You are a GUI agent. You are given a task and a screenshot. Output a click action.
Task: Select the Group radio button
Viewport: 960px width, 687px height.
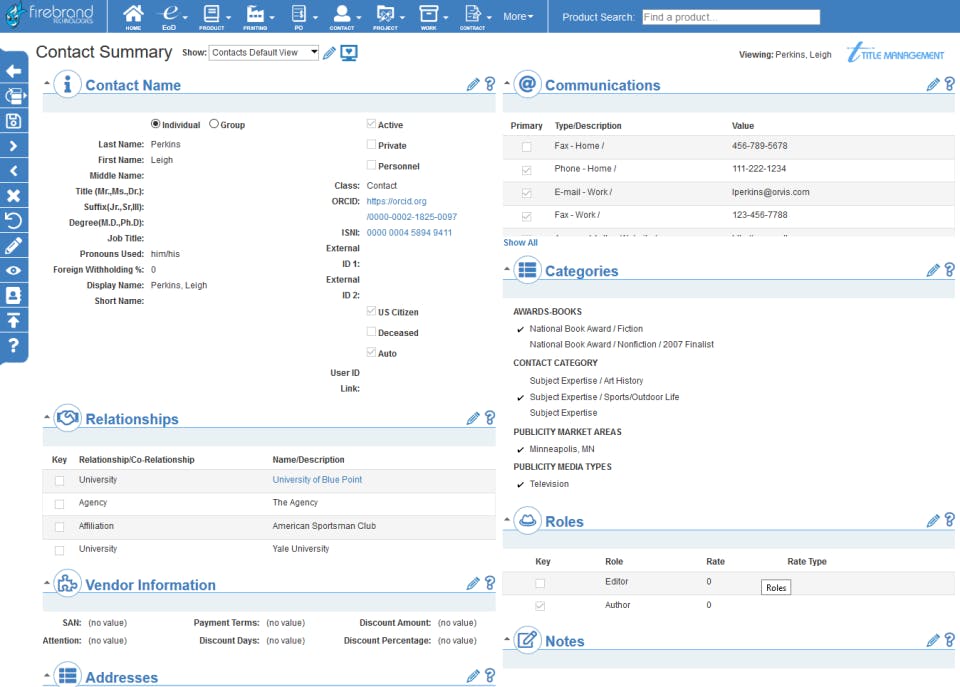click(214, 125)
